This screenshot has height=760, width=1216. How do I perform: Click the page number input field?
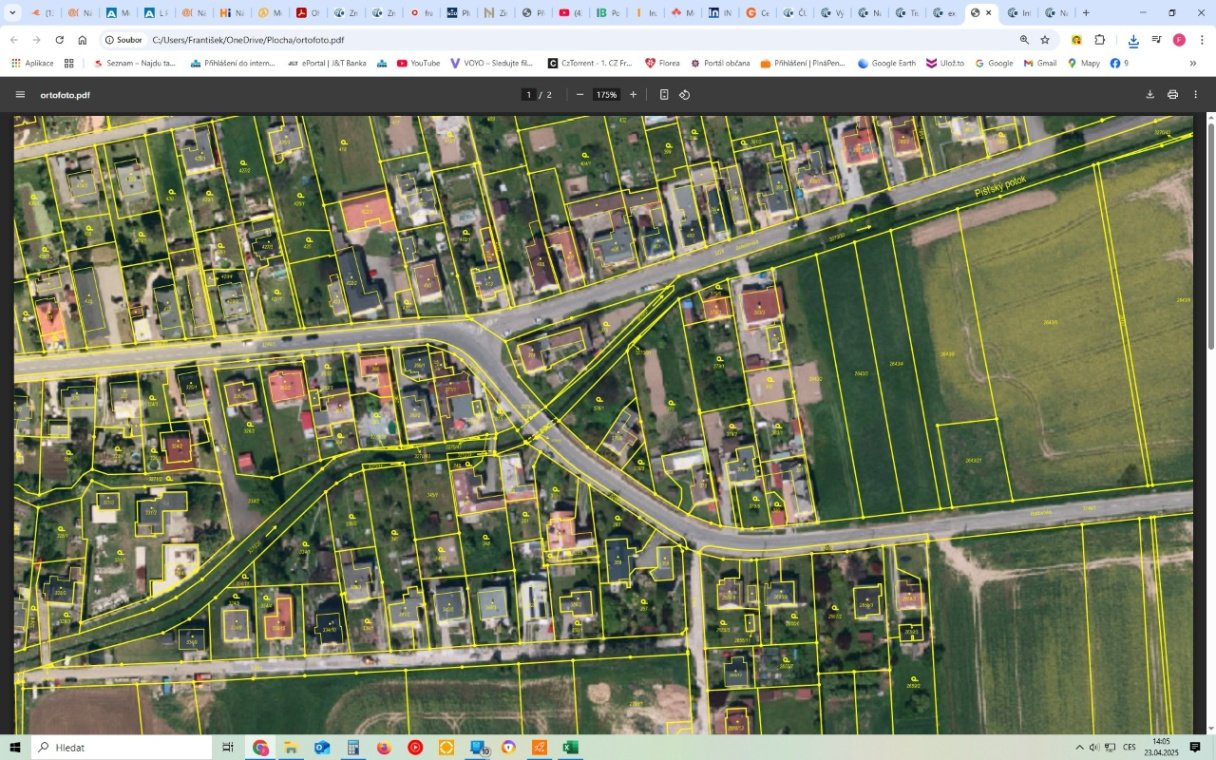(528, 95)
